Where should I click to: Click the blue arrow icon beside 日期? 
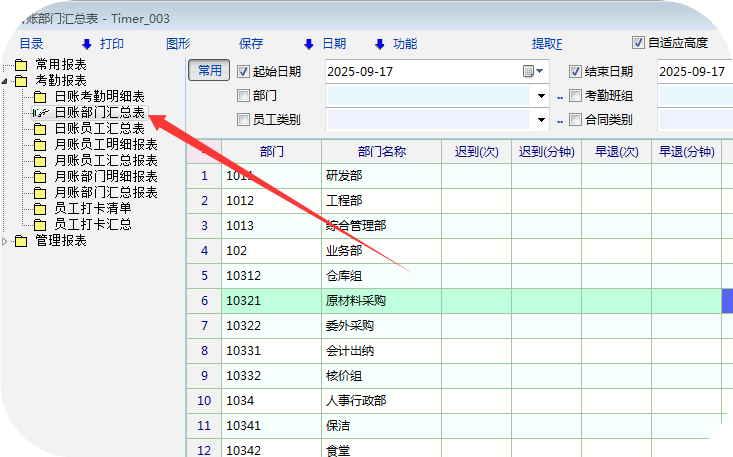coord(307,44)
